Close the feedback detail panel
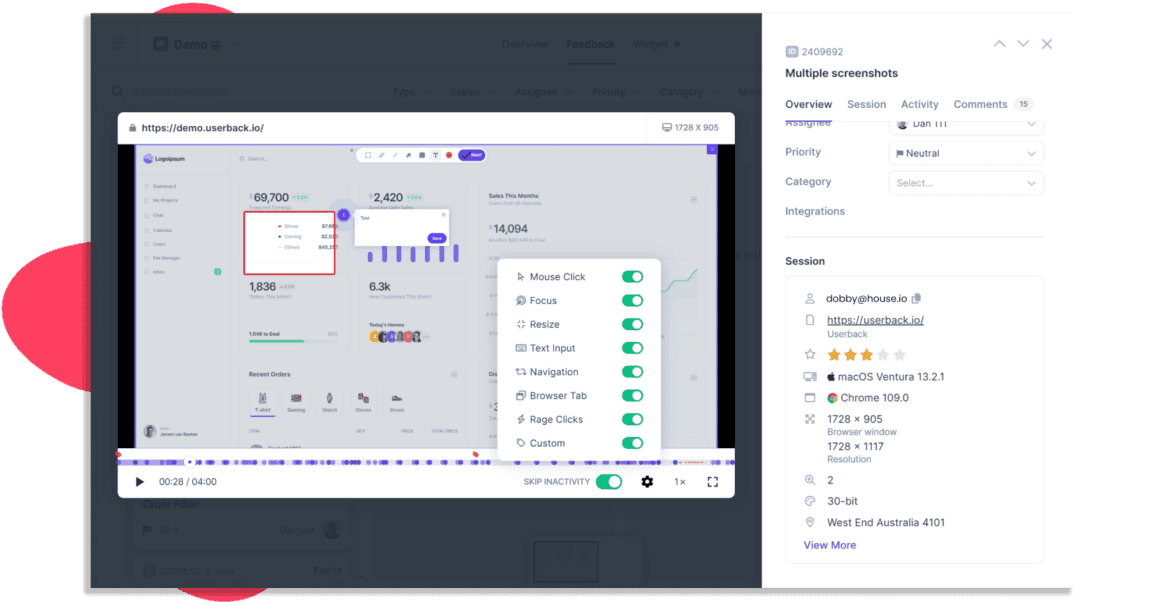Screen dimensions: 1160x604 1047,44
